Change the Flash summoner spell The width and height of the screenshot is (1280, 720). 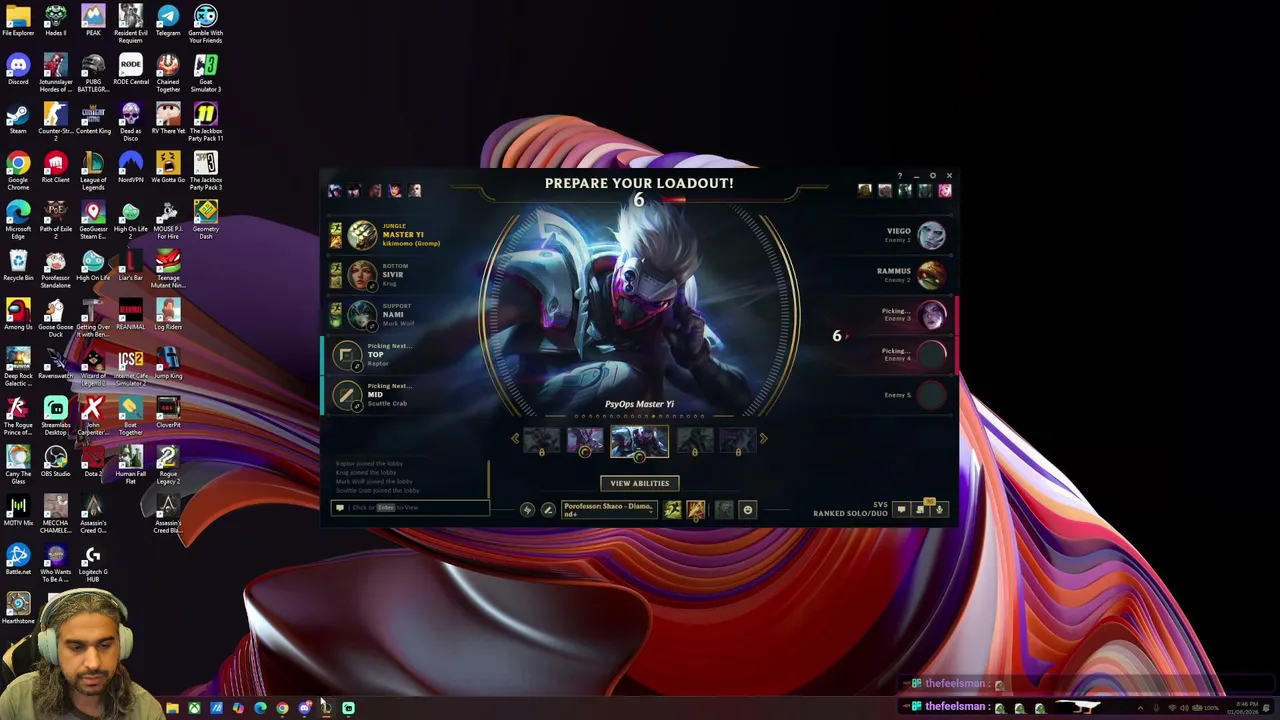point(673,510)
